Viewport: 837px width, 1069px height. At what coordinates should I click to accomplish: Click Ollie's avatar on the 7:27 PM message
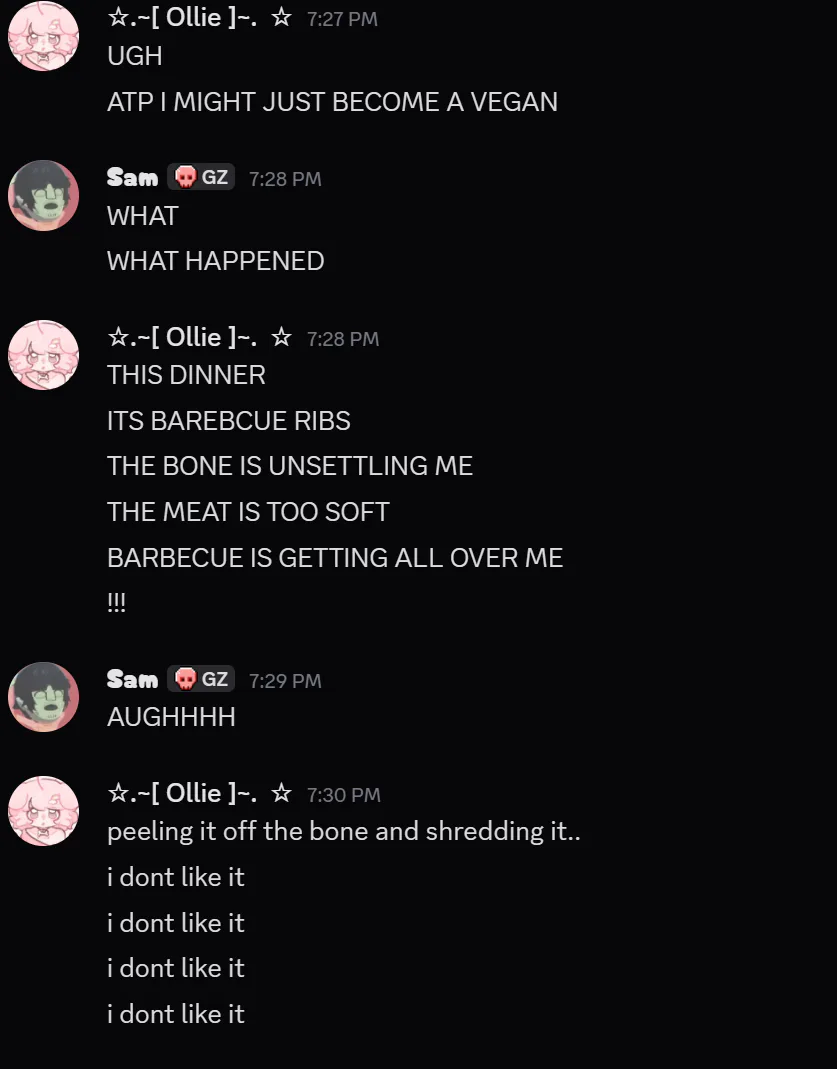pyautogui.click(x=43, y=36)
